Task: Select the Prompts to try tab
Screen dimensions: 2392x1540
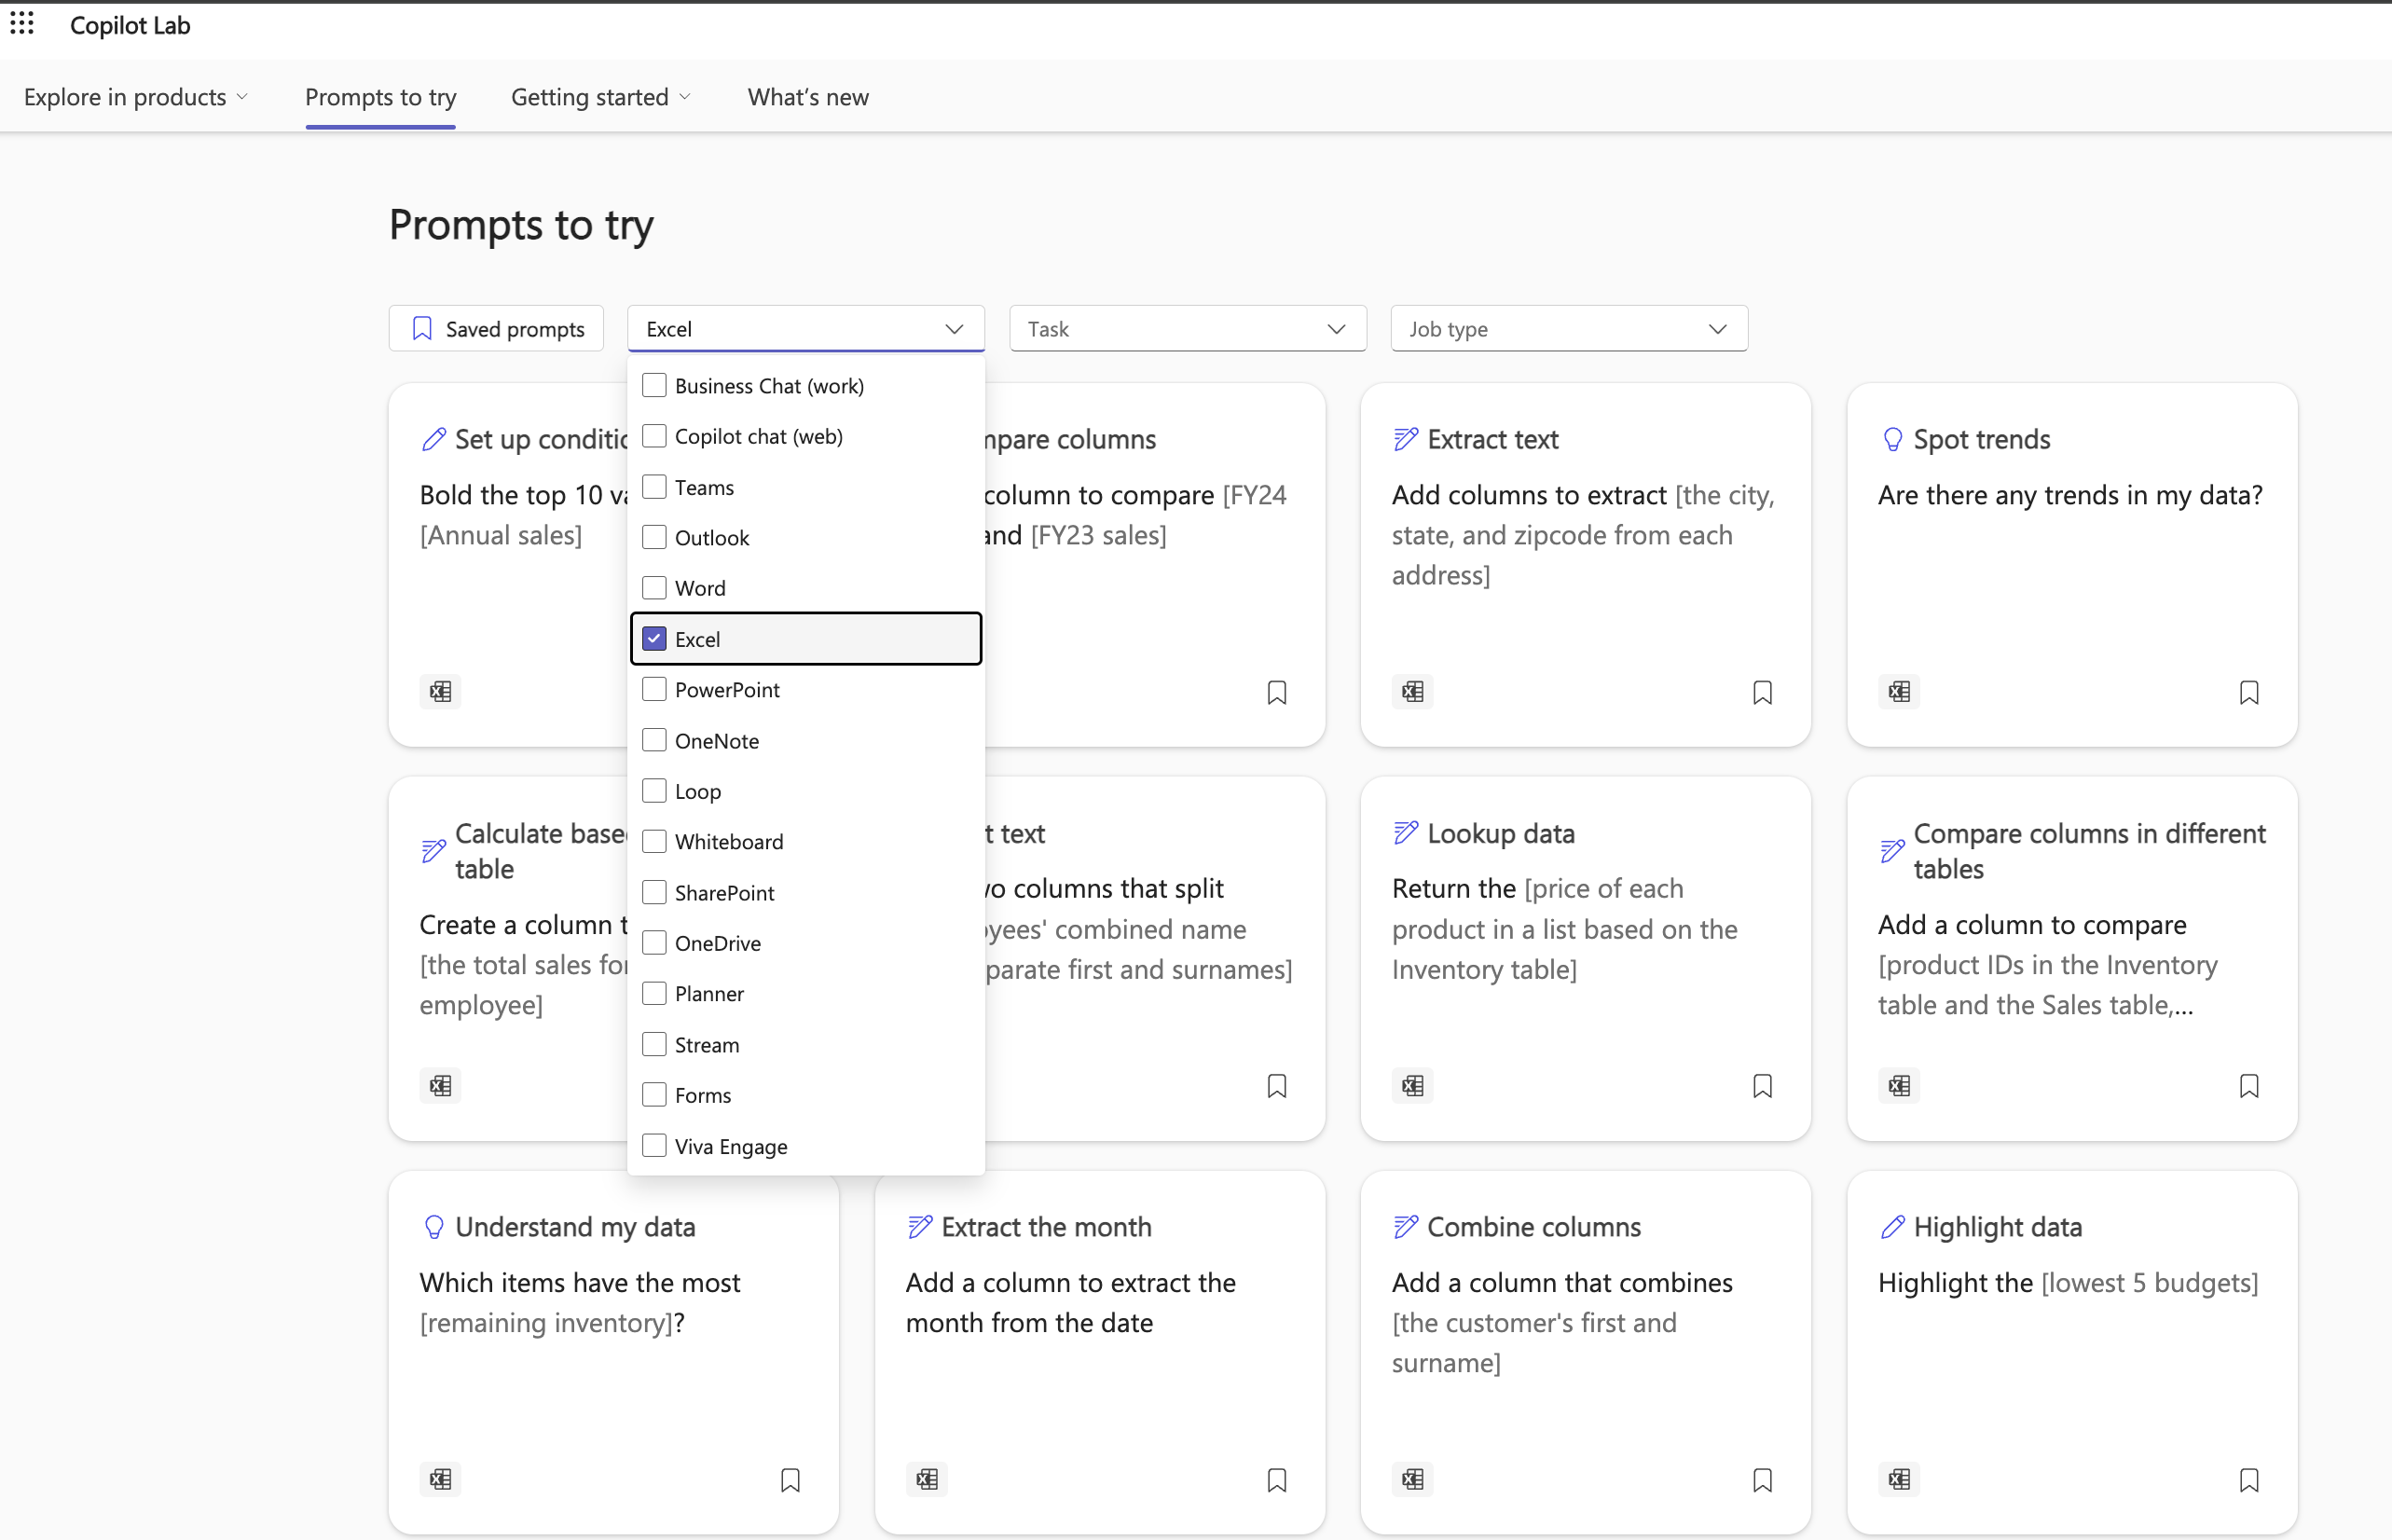Action: point(380,97)
